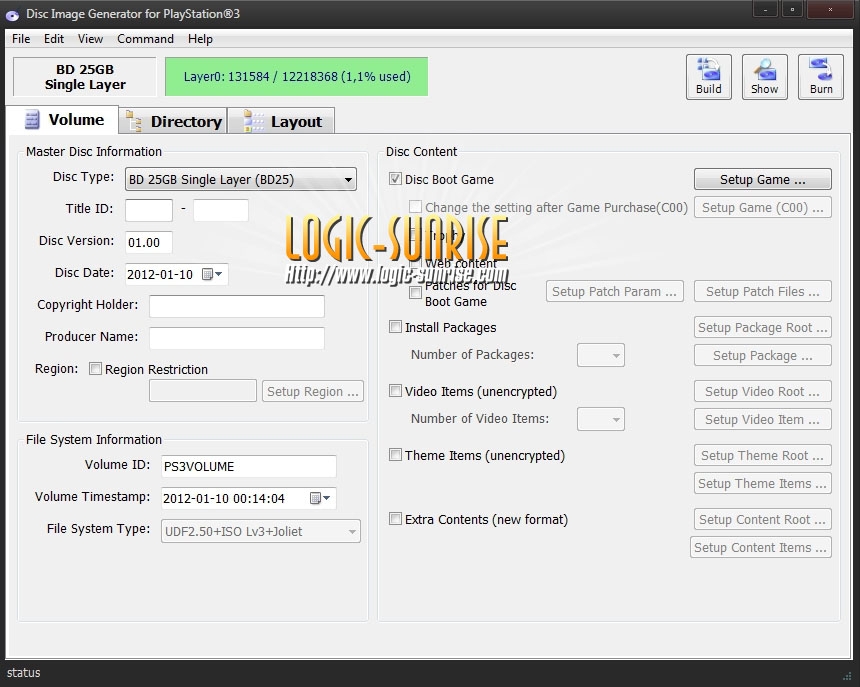This screenshot has height=687, width=860.
Task: Enable the Install Packages checkbox
Action: pos(395,327)
